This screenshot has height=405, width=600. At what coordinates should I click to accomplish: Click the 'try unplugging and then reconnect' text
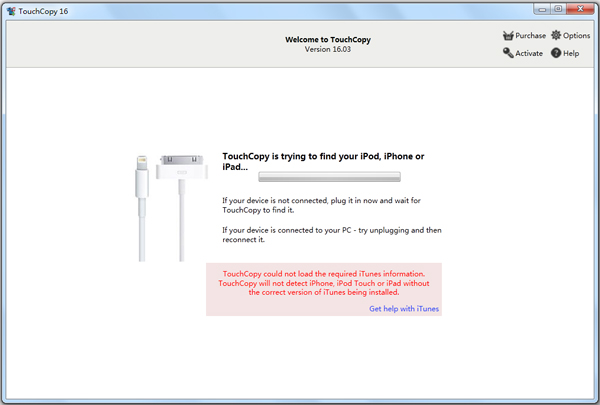[x=332, y=235]
